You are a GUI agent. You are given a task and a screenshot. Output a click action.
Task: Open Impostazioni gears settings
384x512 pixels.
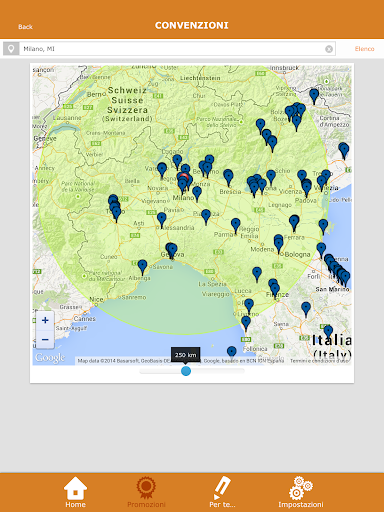(301, 492)
